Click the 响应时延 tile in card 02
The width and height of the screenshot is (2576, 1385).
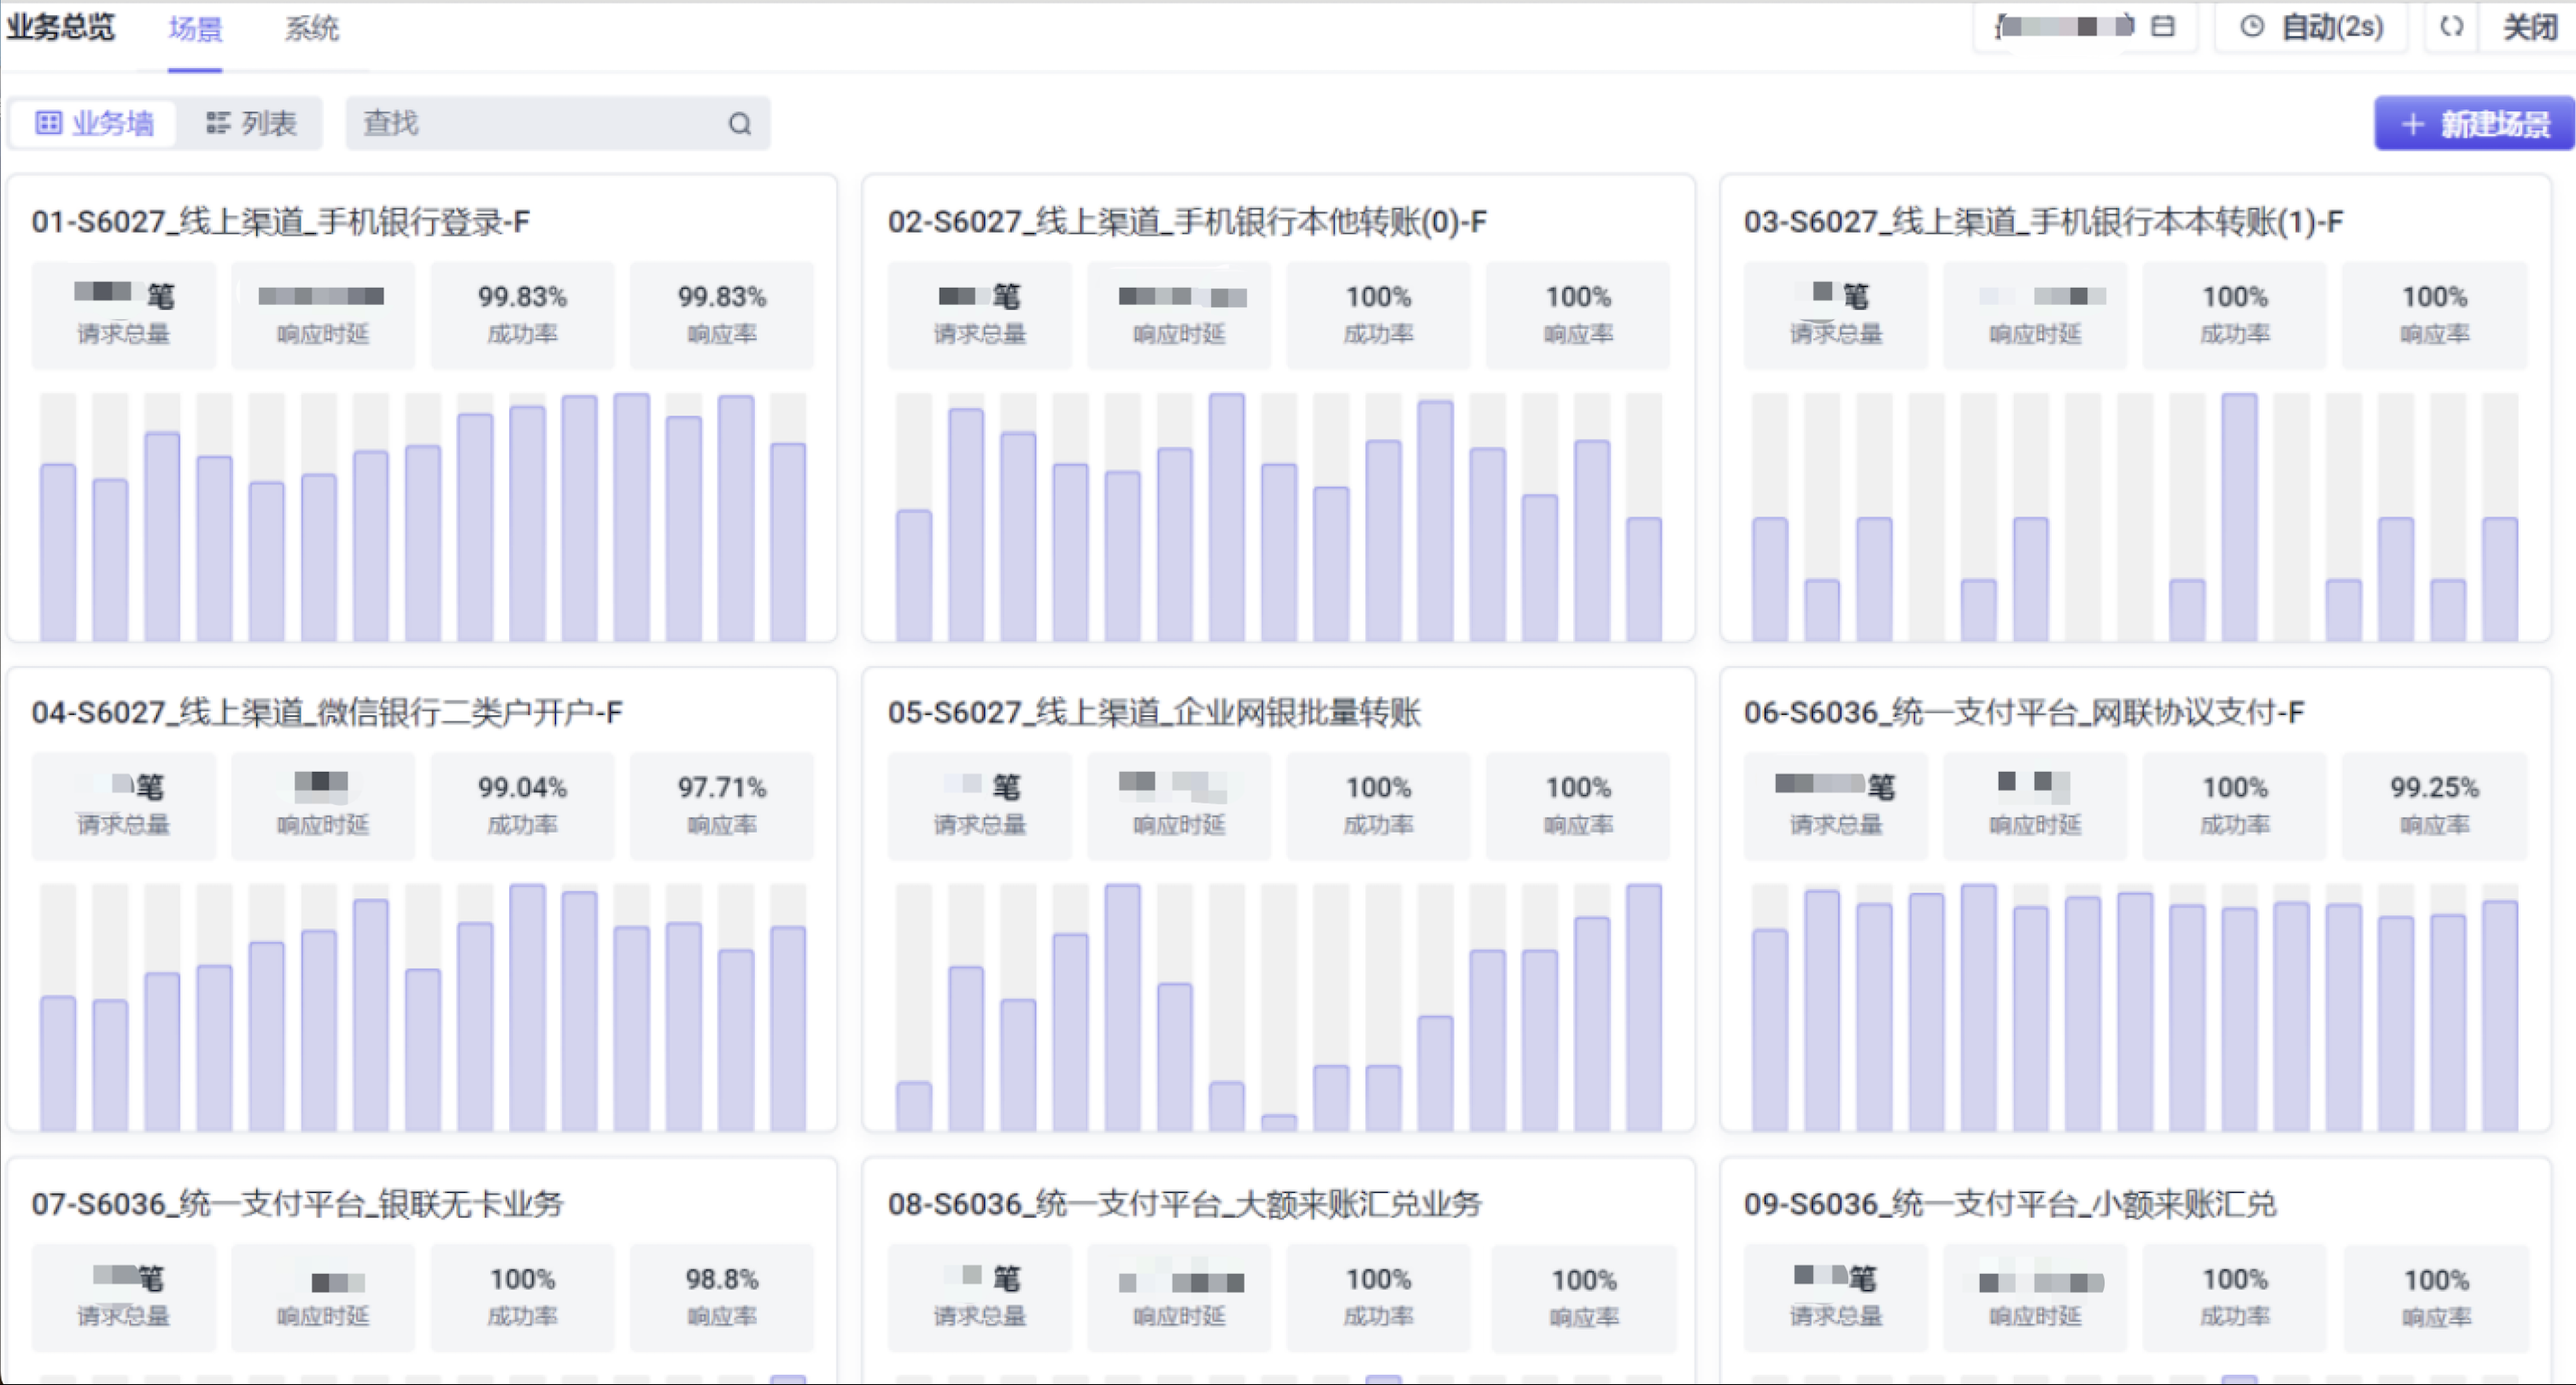(1179, 314)
